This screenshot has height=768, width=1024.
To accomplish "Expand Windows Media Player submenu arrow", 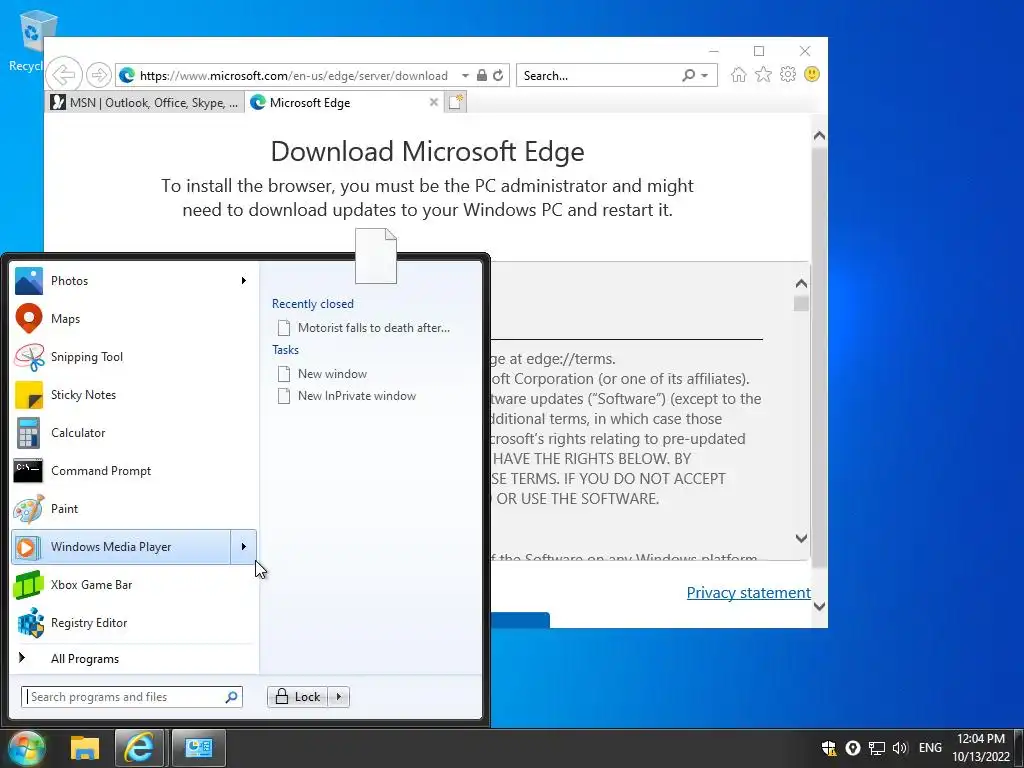I will pyautogui.click(x=244, y=547).
